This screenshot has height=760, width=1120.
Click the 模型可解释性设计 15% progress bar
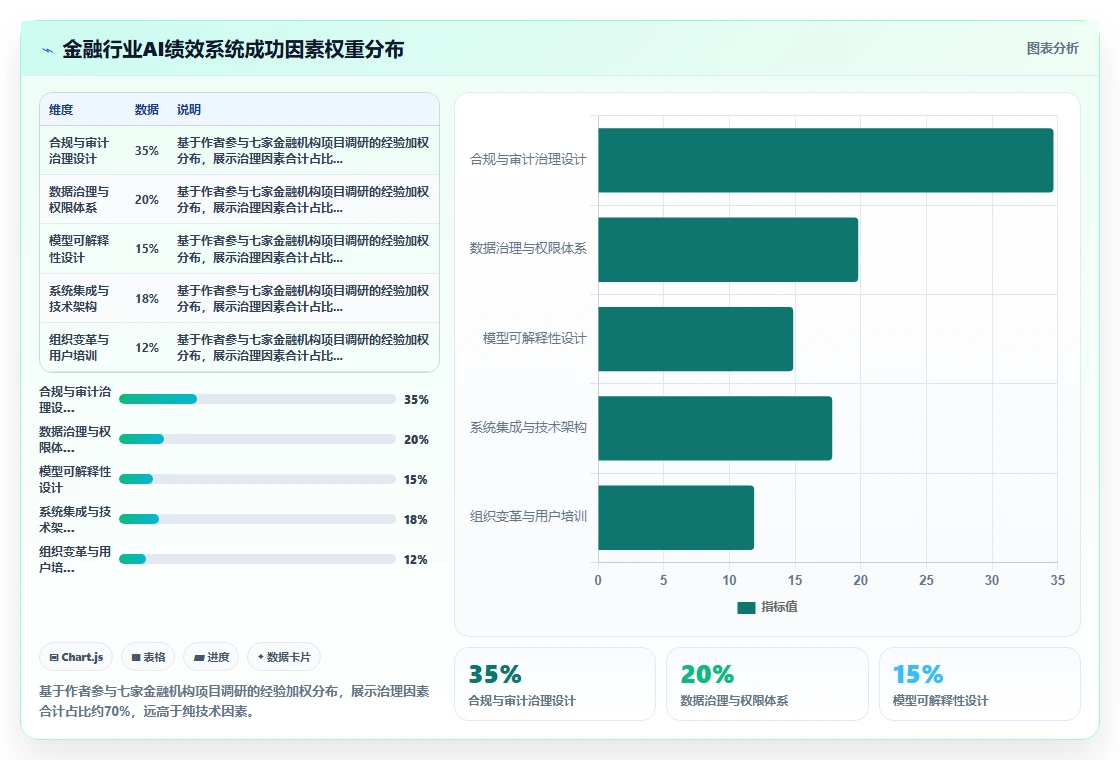click(257, 479)
